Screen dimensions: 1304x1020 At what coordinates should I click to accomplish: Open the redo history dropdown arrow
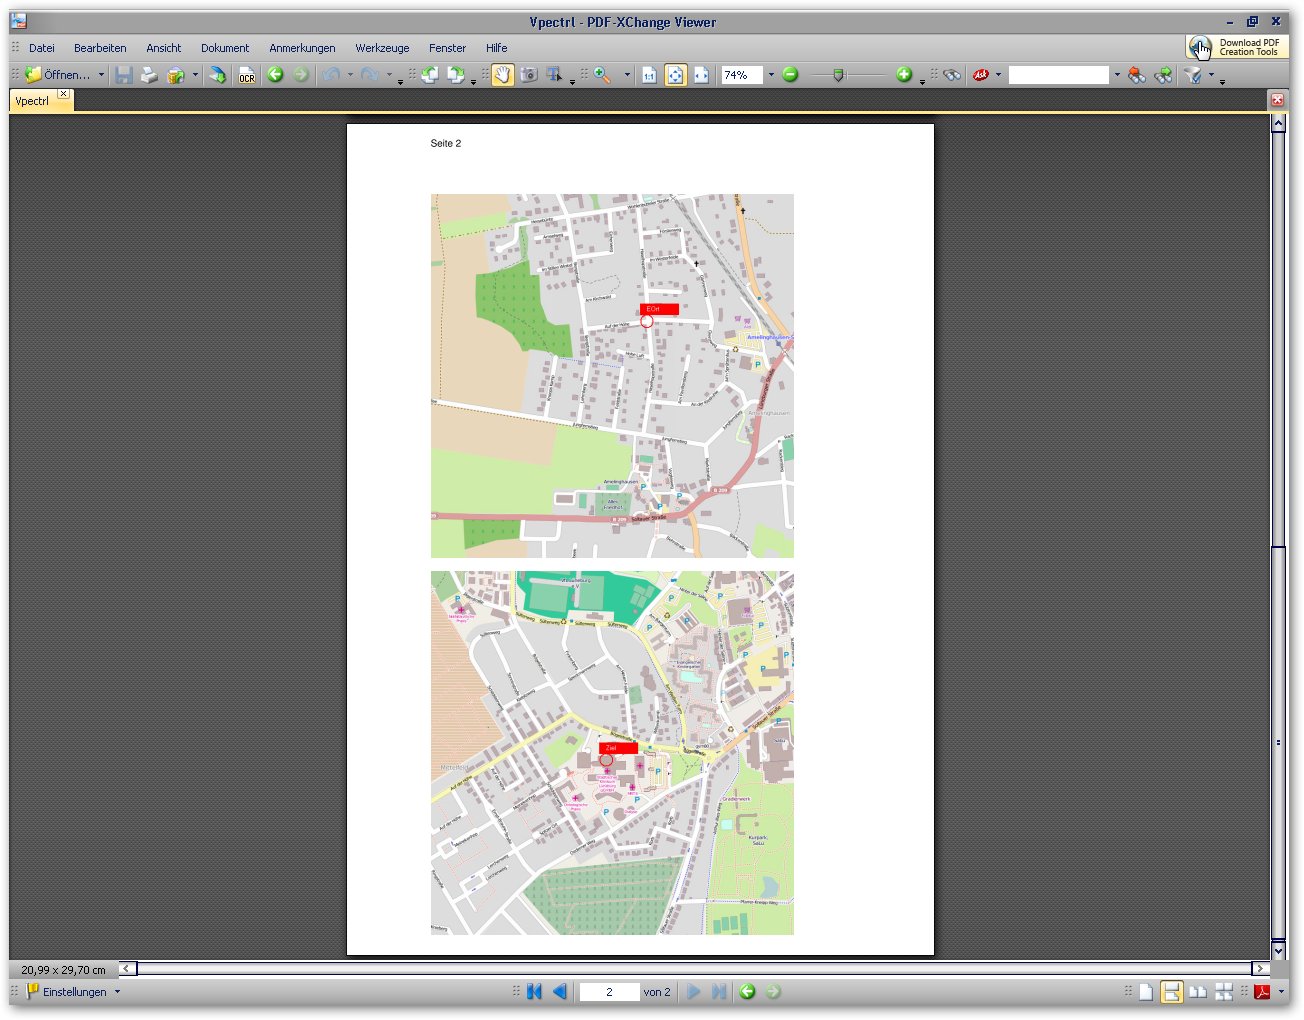(389, 75)
